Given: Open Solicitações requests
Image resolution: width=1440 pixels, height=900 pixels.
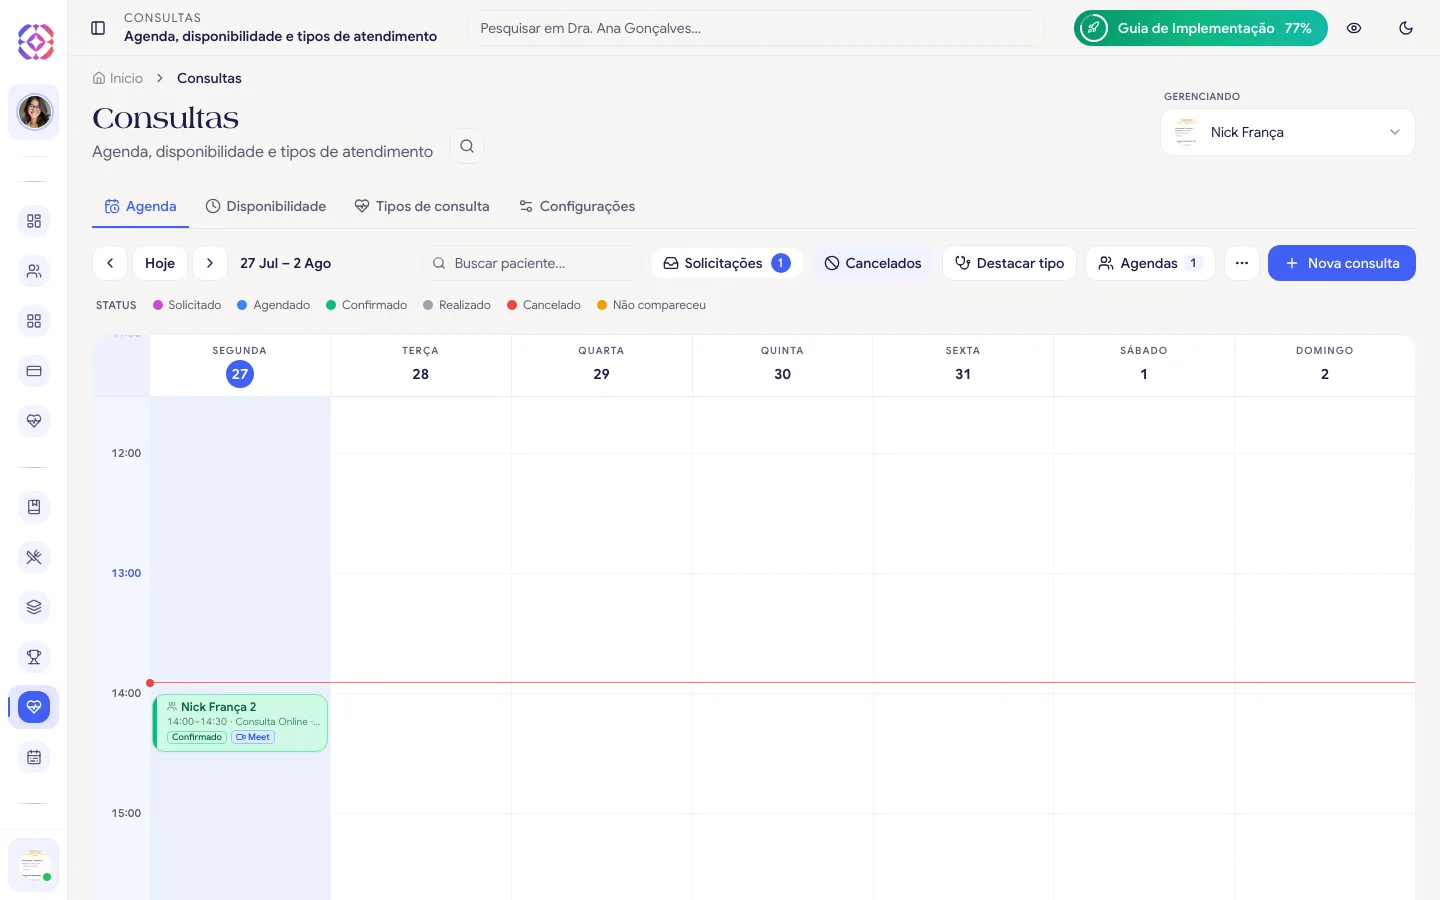Looking at the screenshot, I should (727, 263).
